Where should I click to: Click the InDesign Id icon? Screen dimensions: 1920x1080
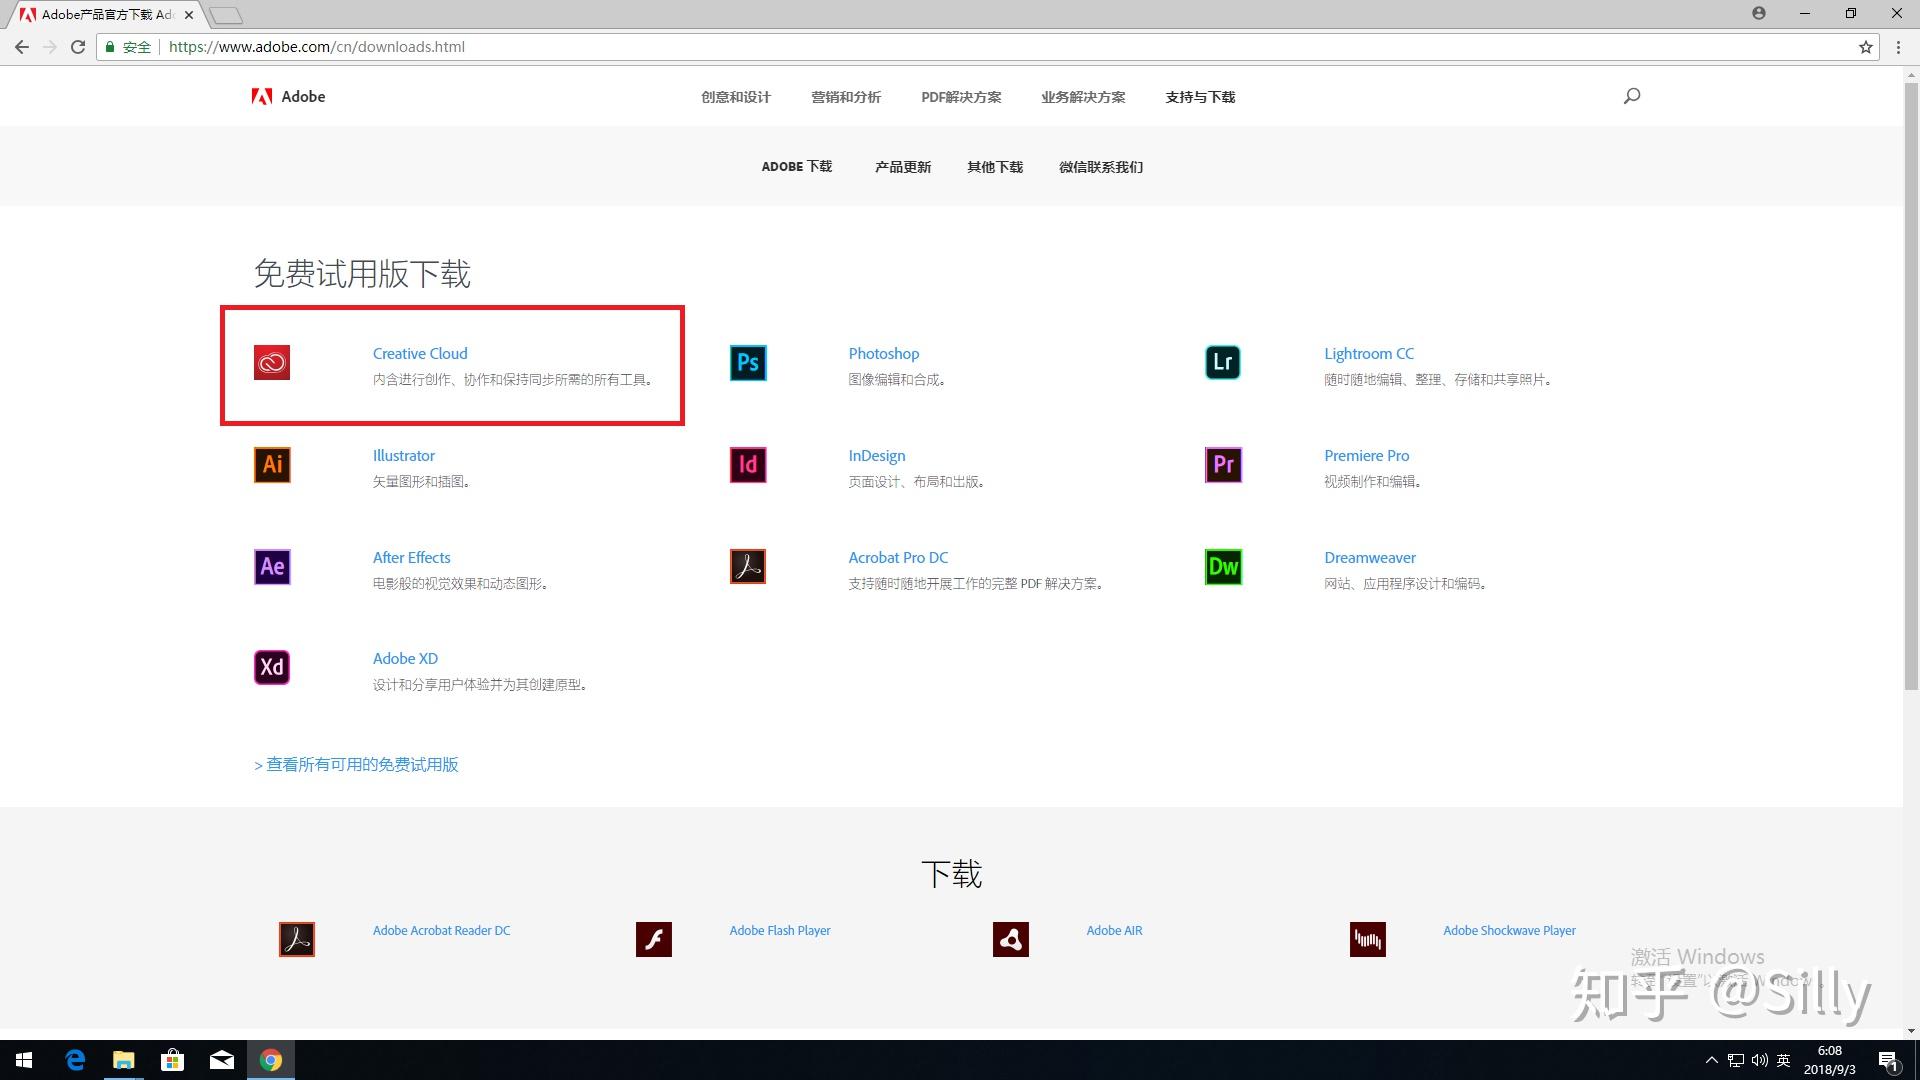point(748,465)
